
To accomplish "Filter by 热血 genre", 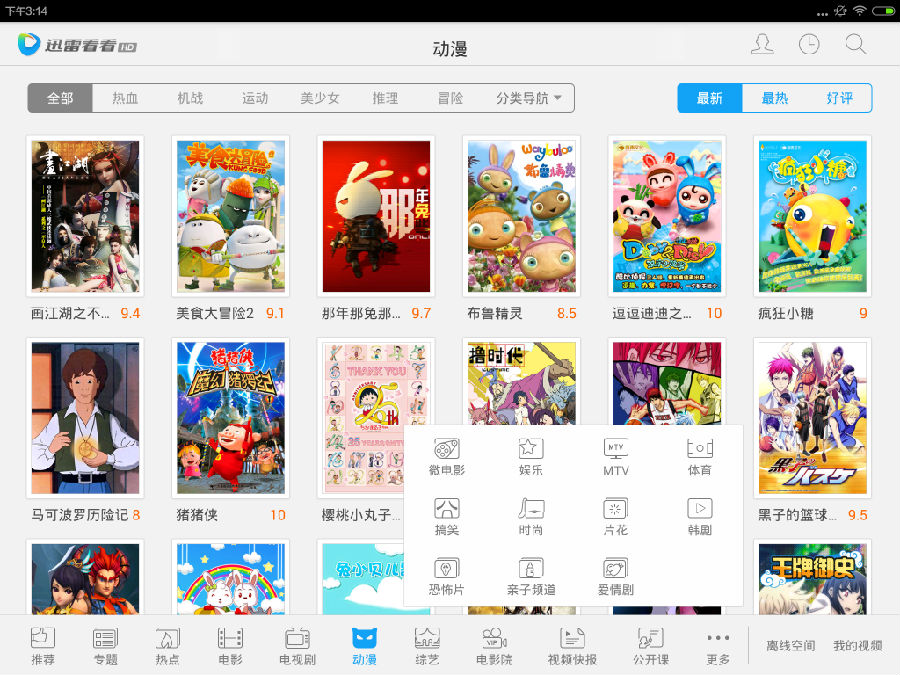I will click(x=125, y=98).
